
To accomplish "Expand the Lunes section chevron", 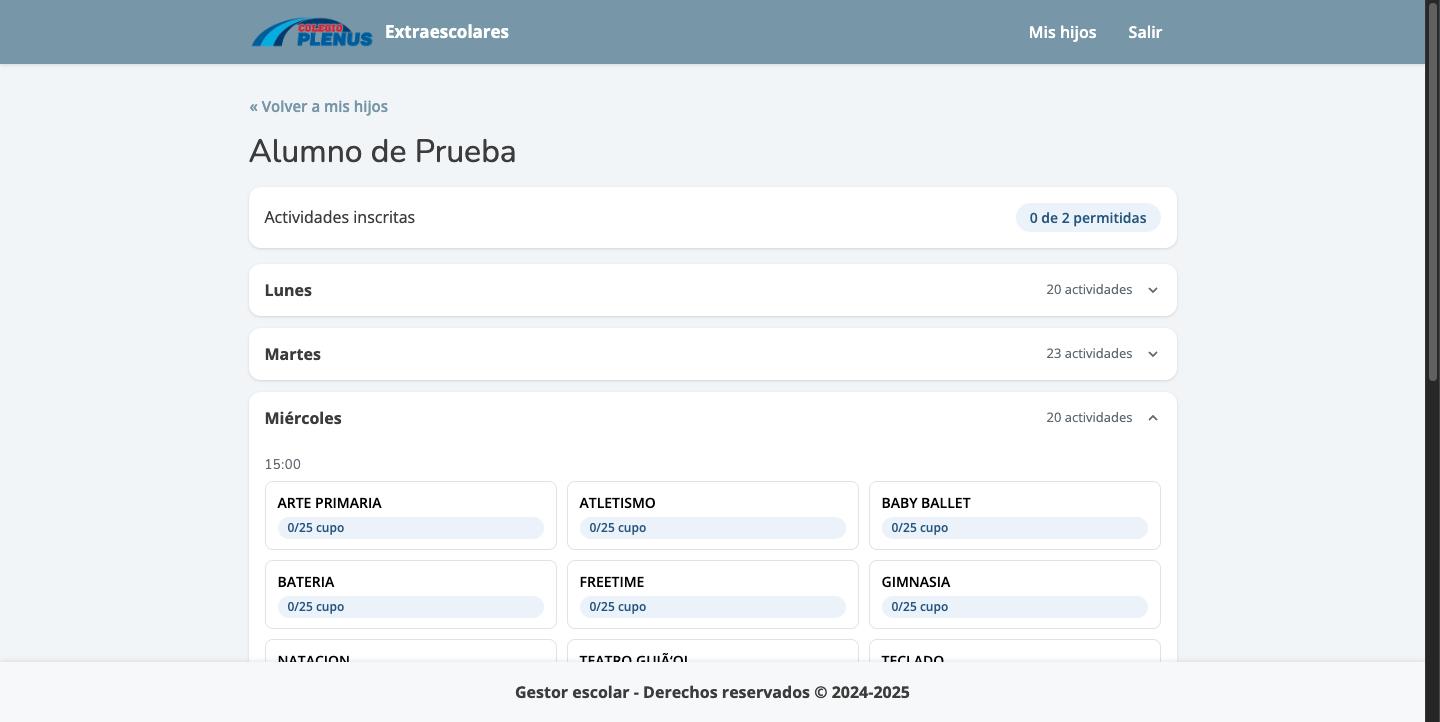I will (x=1153, y=290).
